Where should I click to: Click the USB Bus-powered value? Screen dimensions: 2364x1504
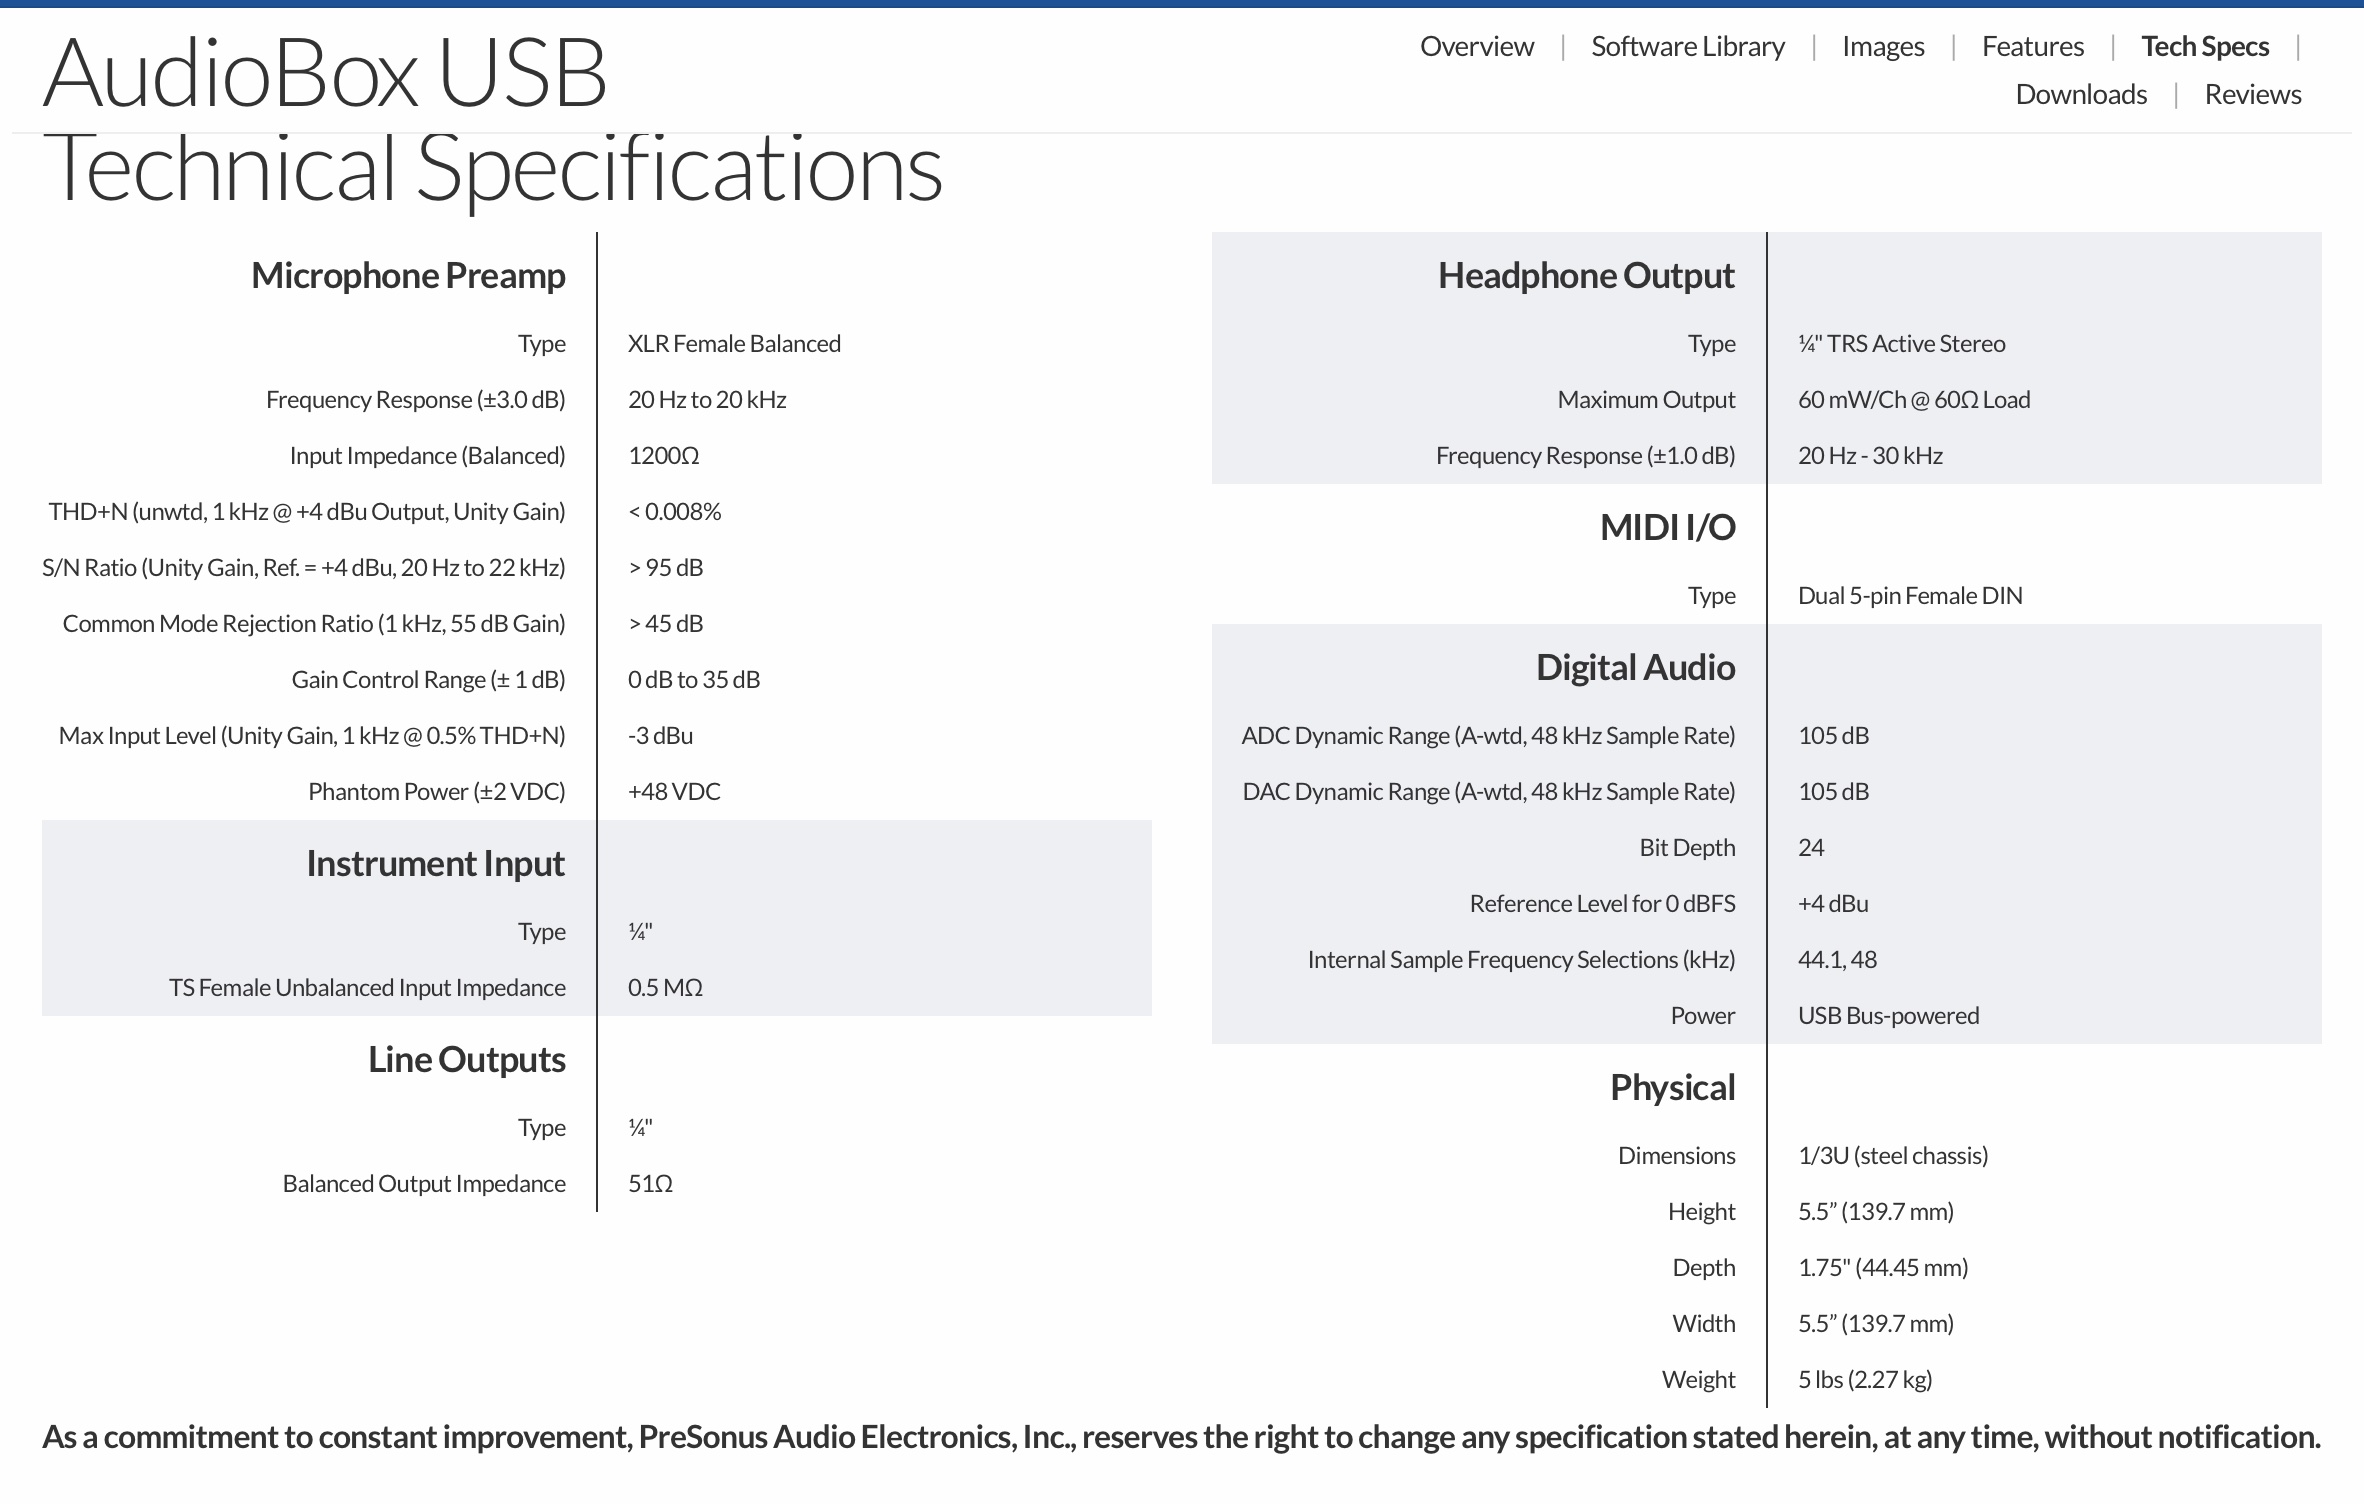tap(1888, 1016)
